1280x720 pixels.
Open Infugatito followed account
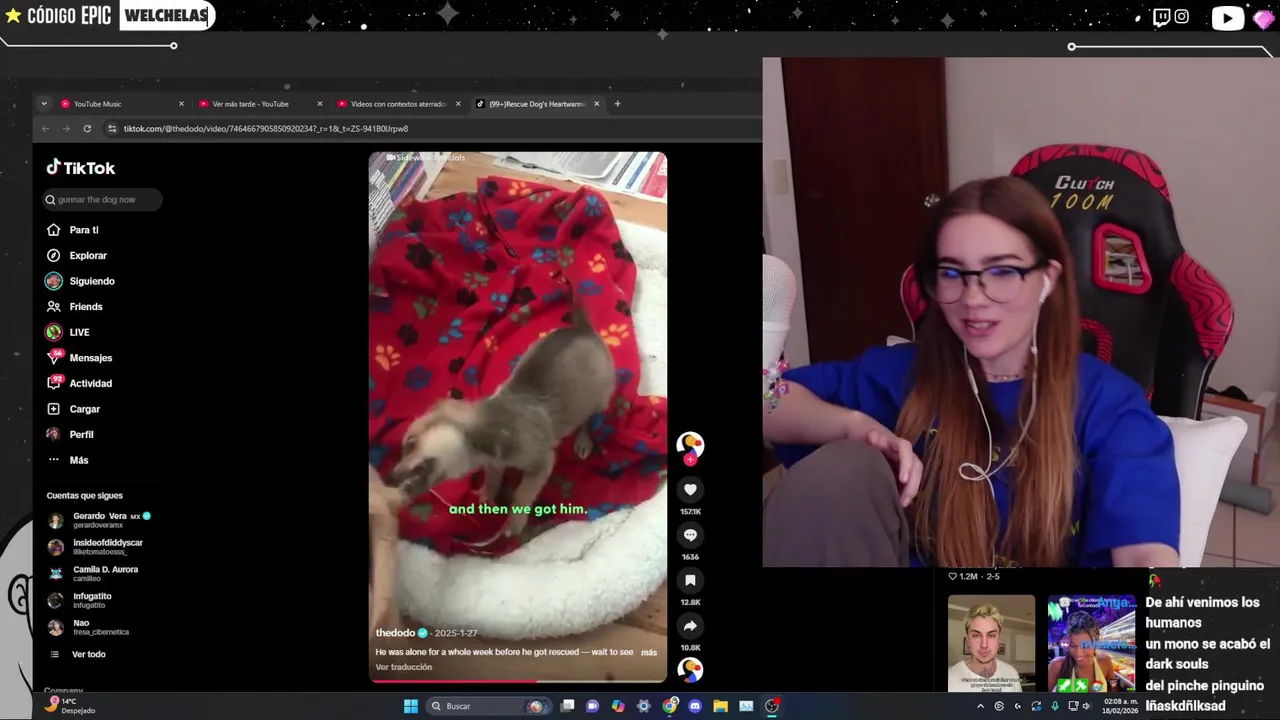pyautogui.click(x=80, y=600)
